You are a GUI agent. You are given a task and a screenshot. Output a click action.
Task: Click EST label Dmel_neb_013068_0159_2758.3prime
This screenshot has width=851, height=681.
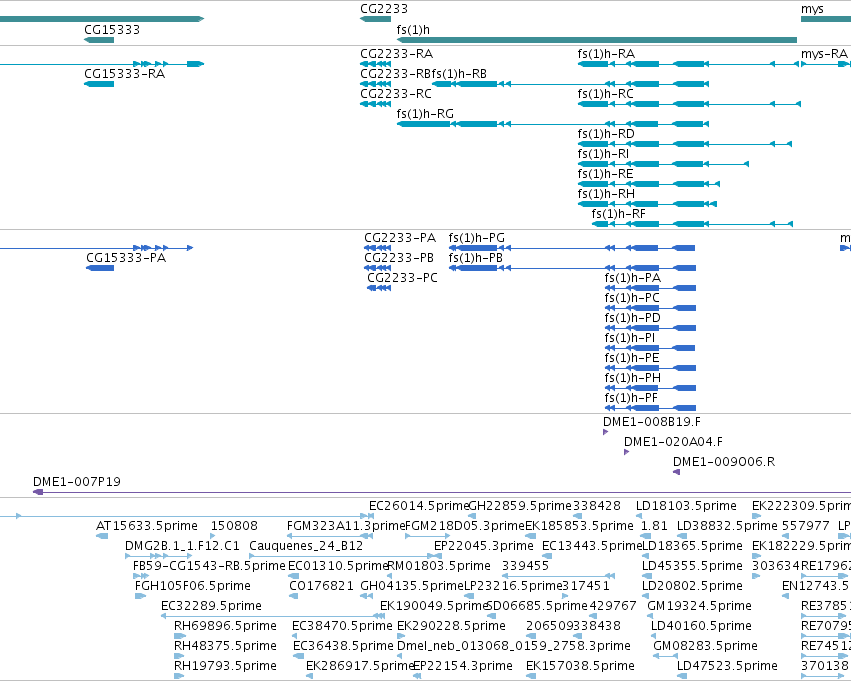pyautogui.click(x=514, y=647)
